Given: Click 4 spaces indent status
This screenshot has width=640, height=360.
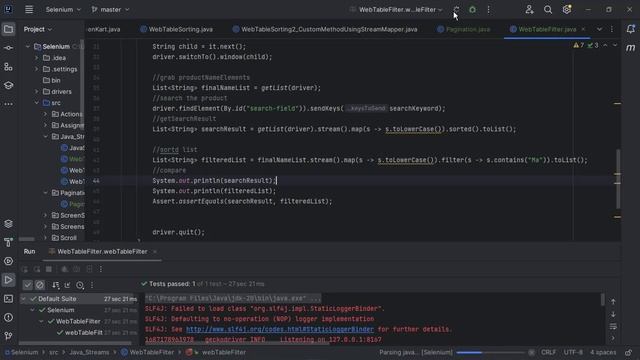Looking at the screenshot, I should (603, 352).
